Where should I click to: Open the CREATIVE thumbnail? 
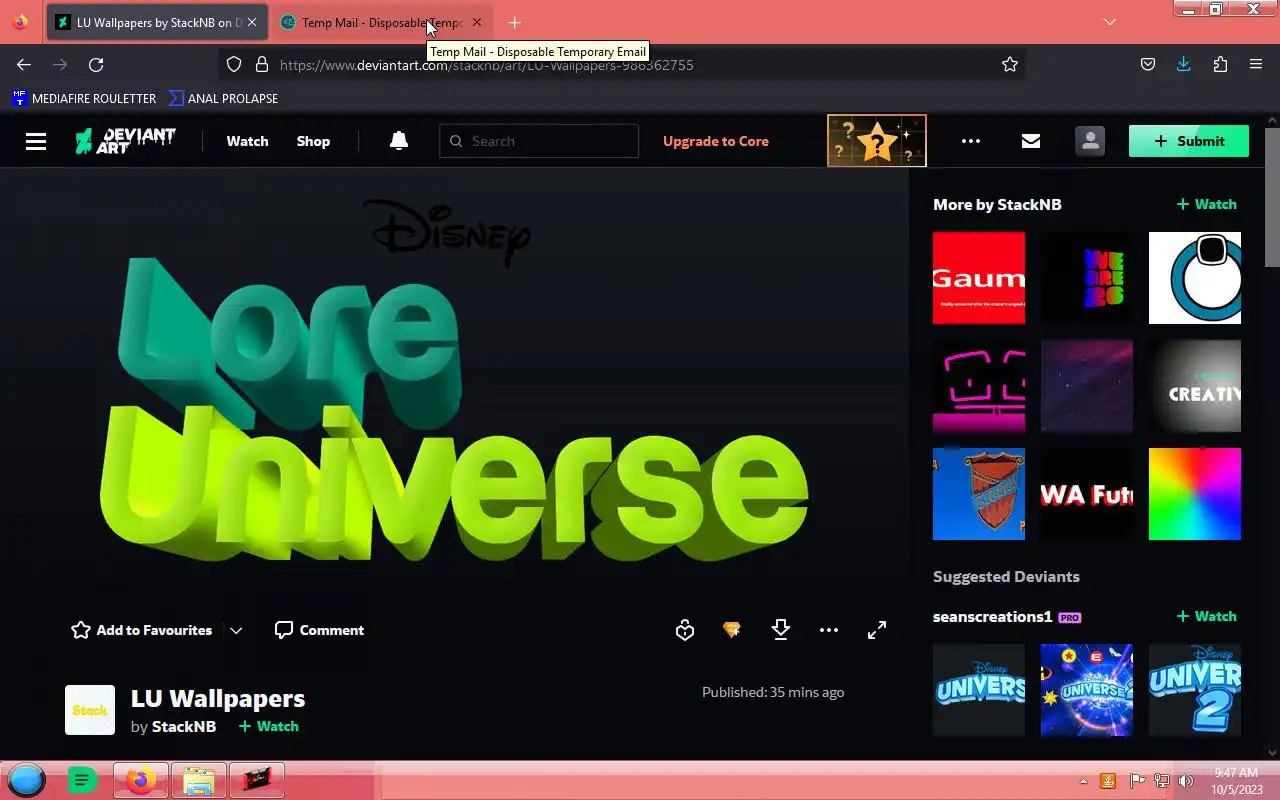[1195, 386]
